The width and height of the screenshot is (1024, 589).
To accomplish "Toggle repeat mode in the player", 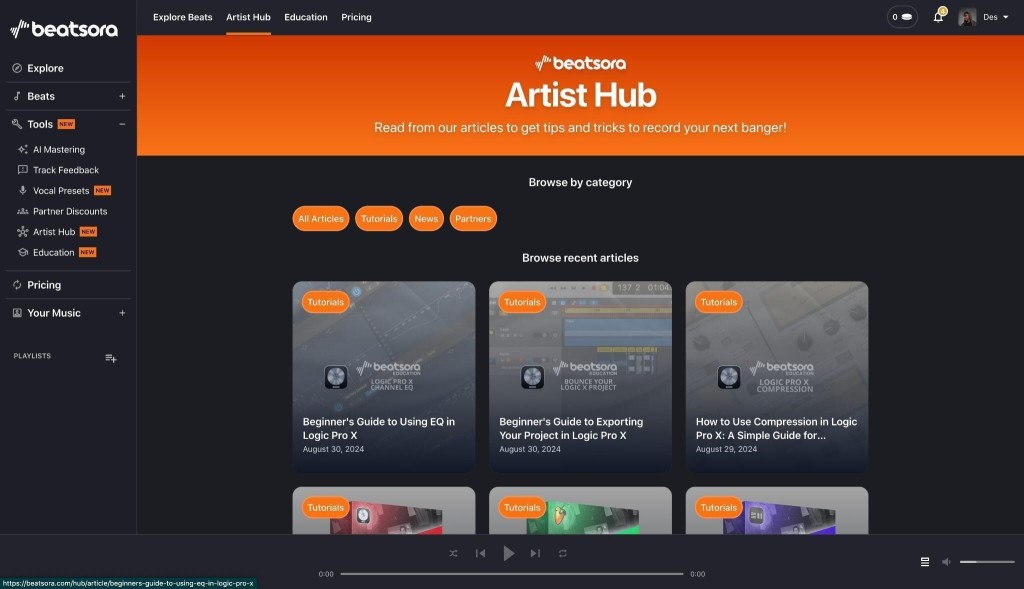I will tap(562, 553).
